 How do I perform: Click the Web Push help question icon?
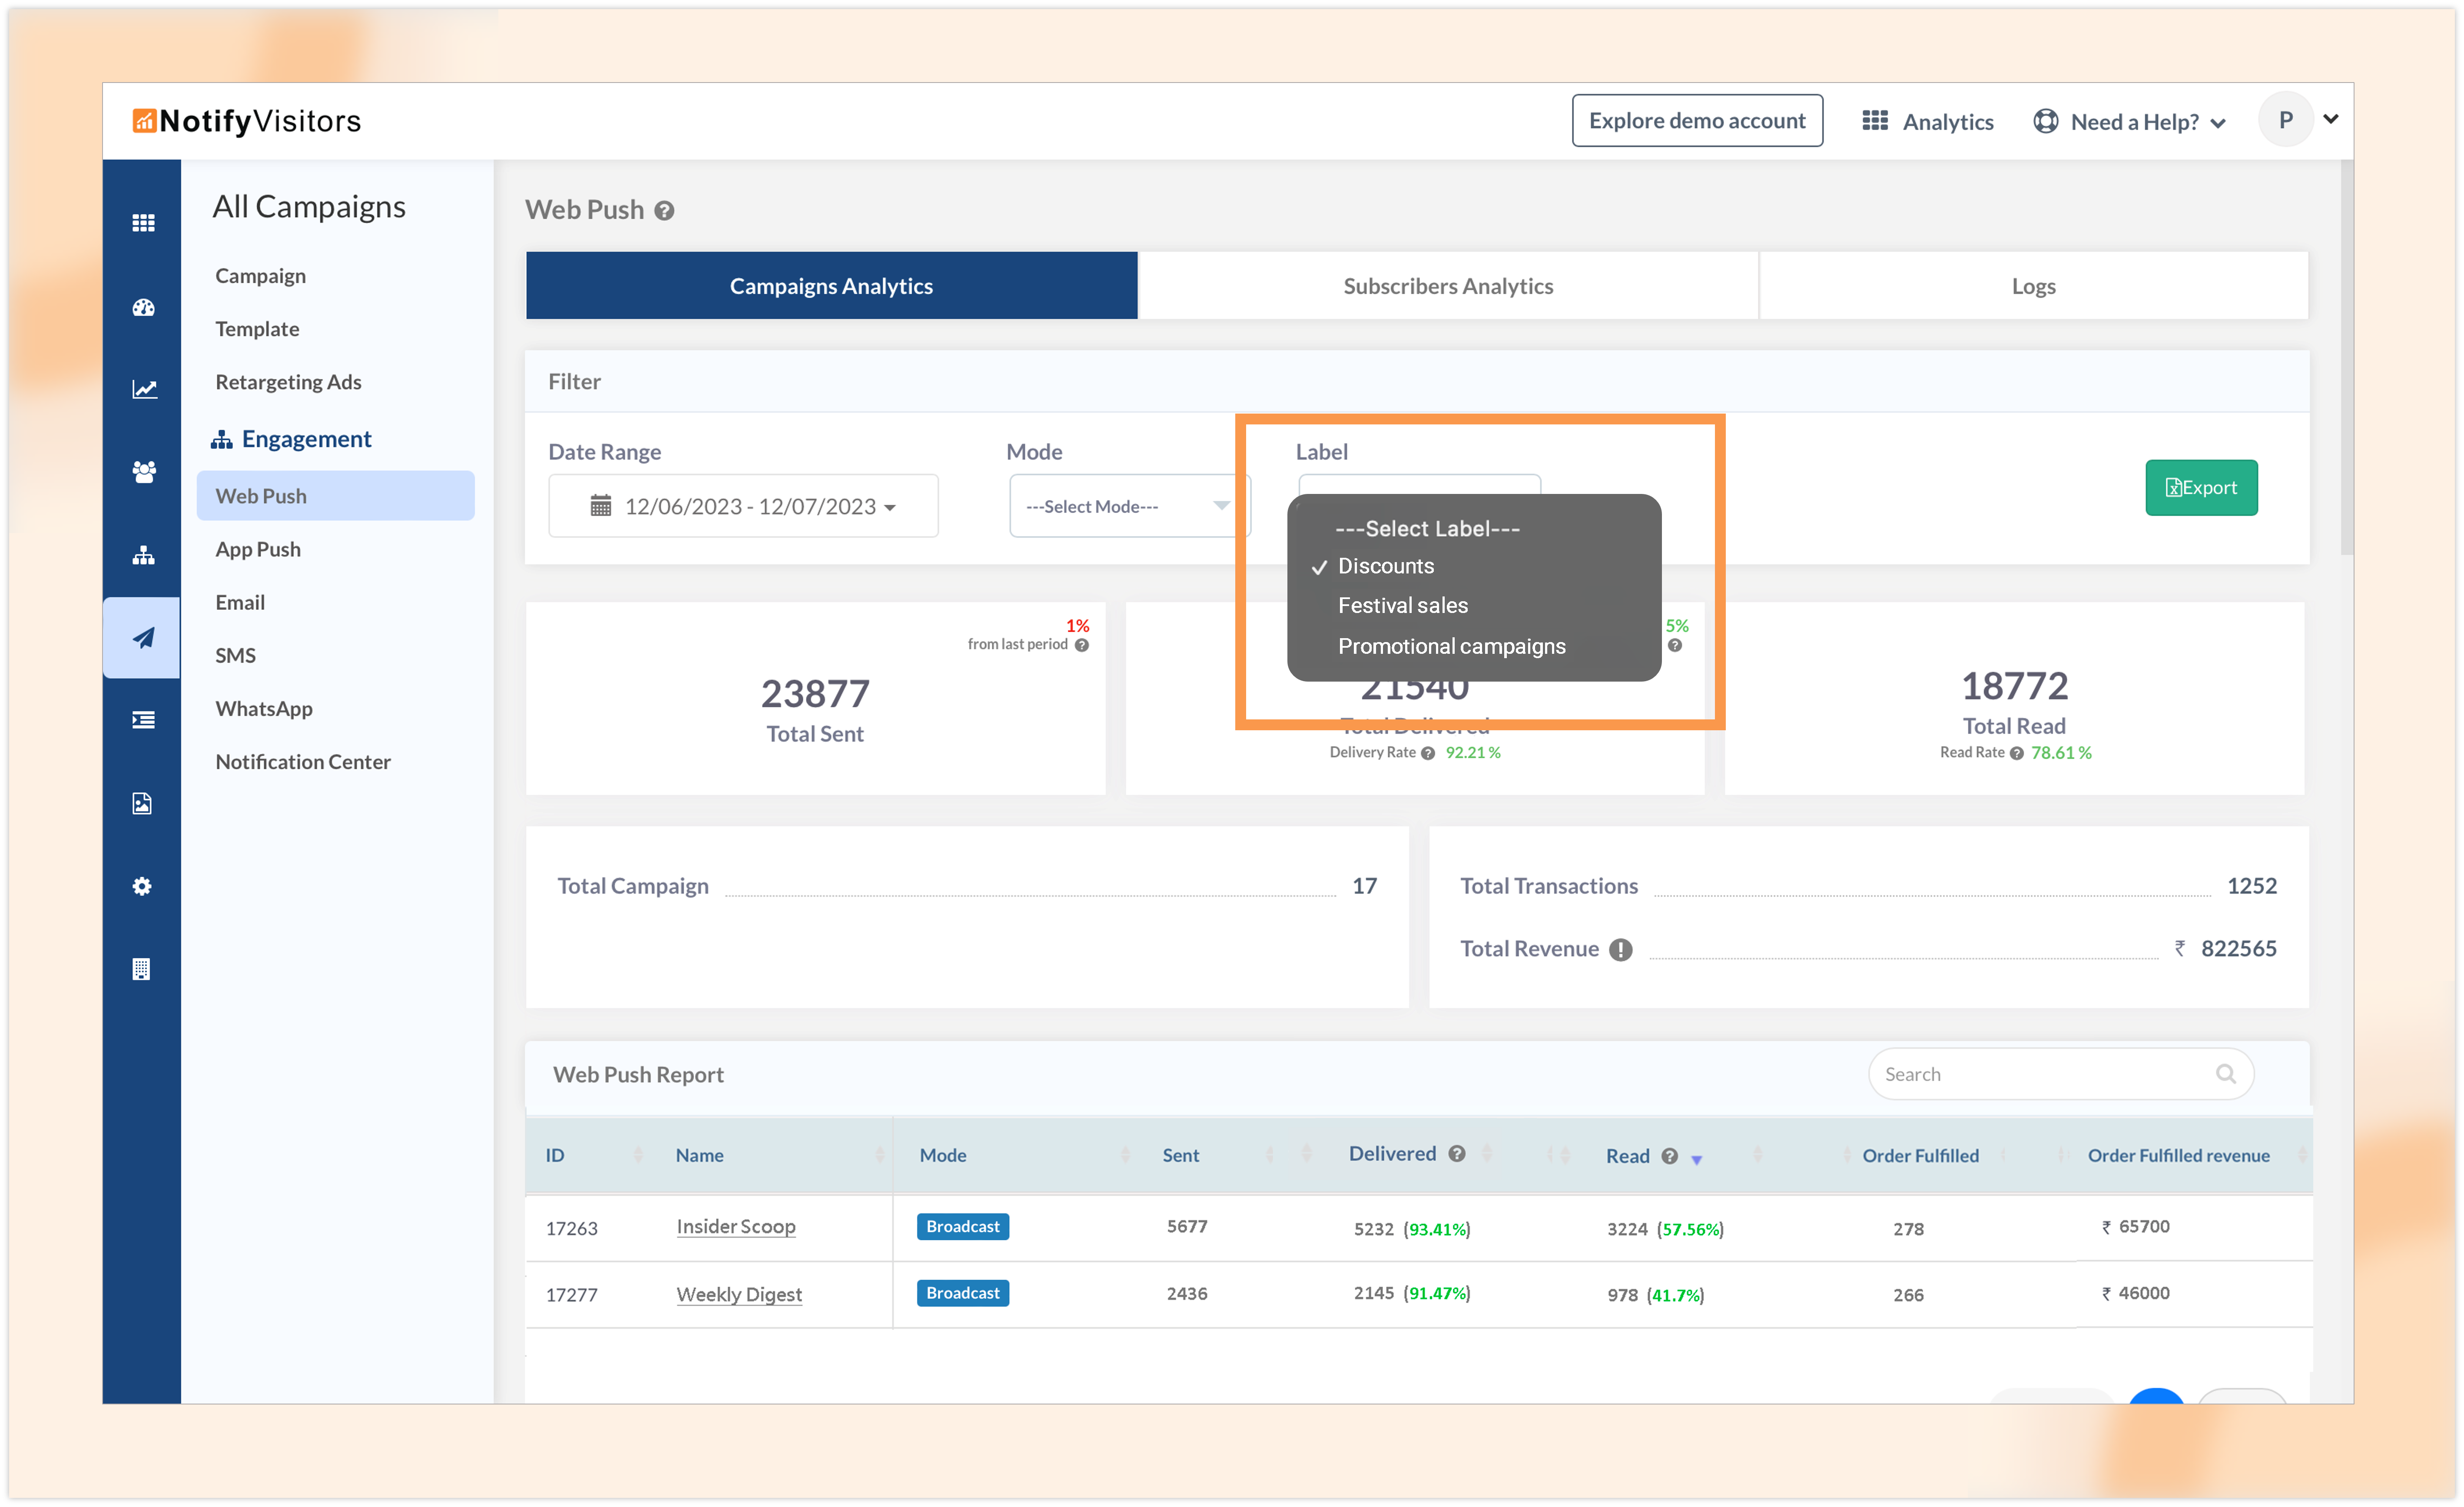pos(664,211)
